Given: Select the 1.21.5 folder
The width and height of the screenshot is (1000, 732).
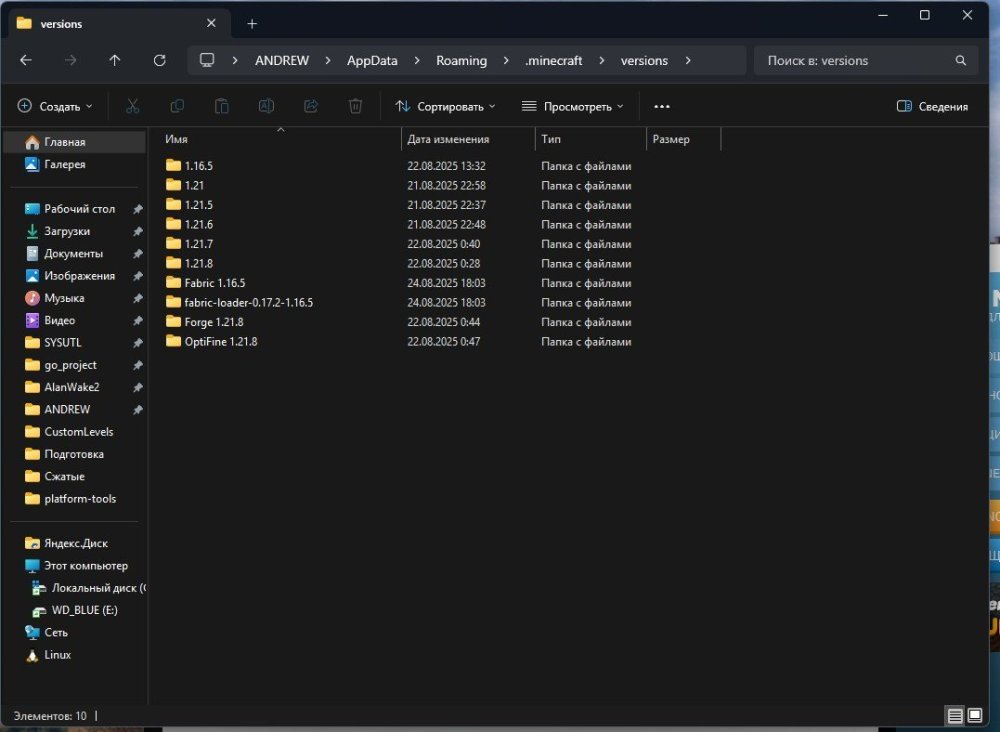Looking at the screenshot, I should click(189, 205).
